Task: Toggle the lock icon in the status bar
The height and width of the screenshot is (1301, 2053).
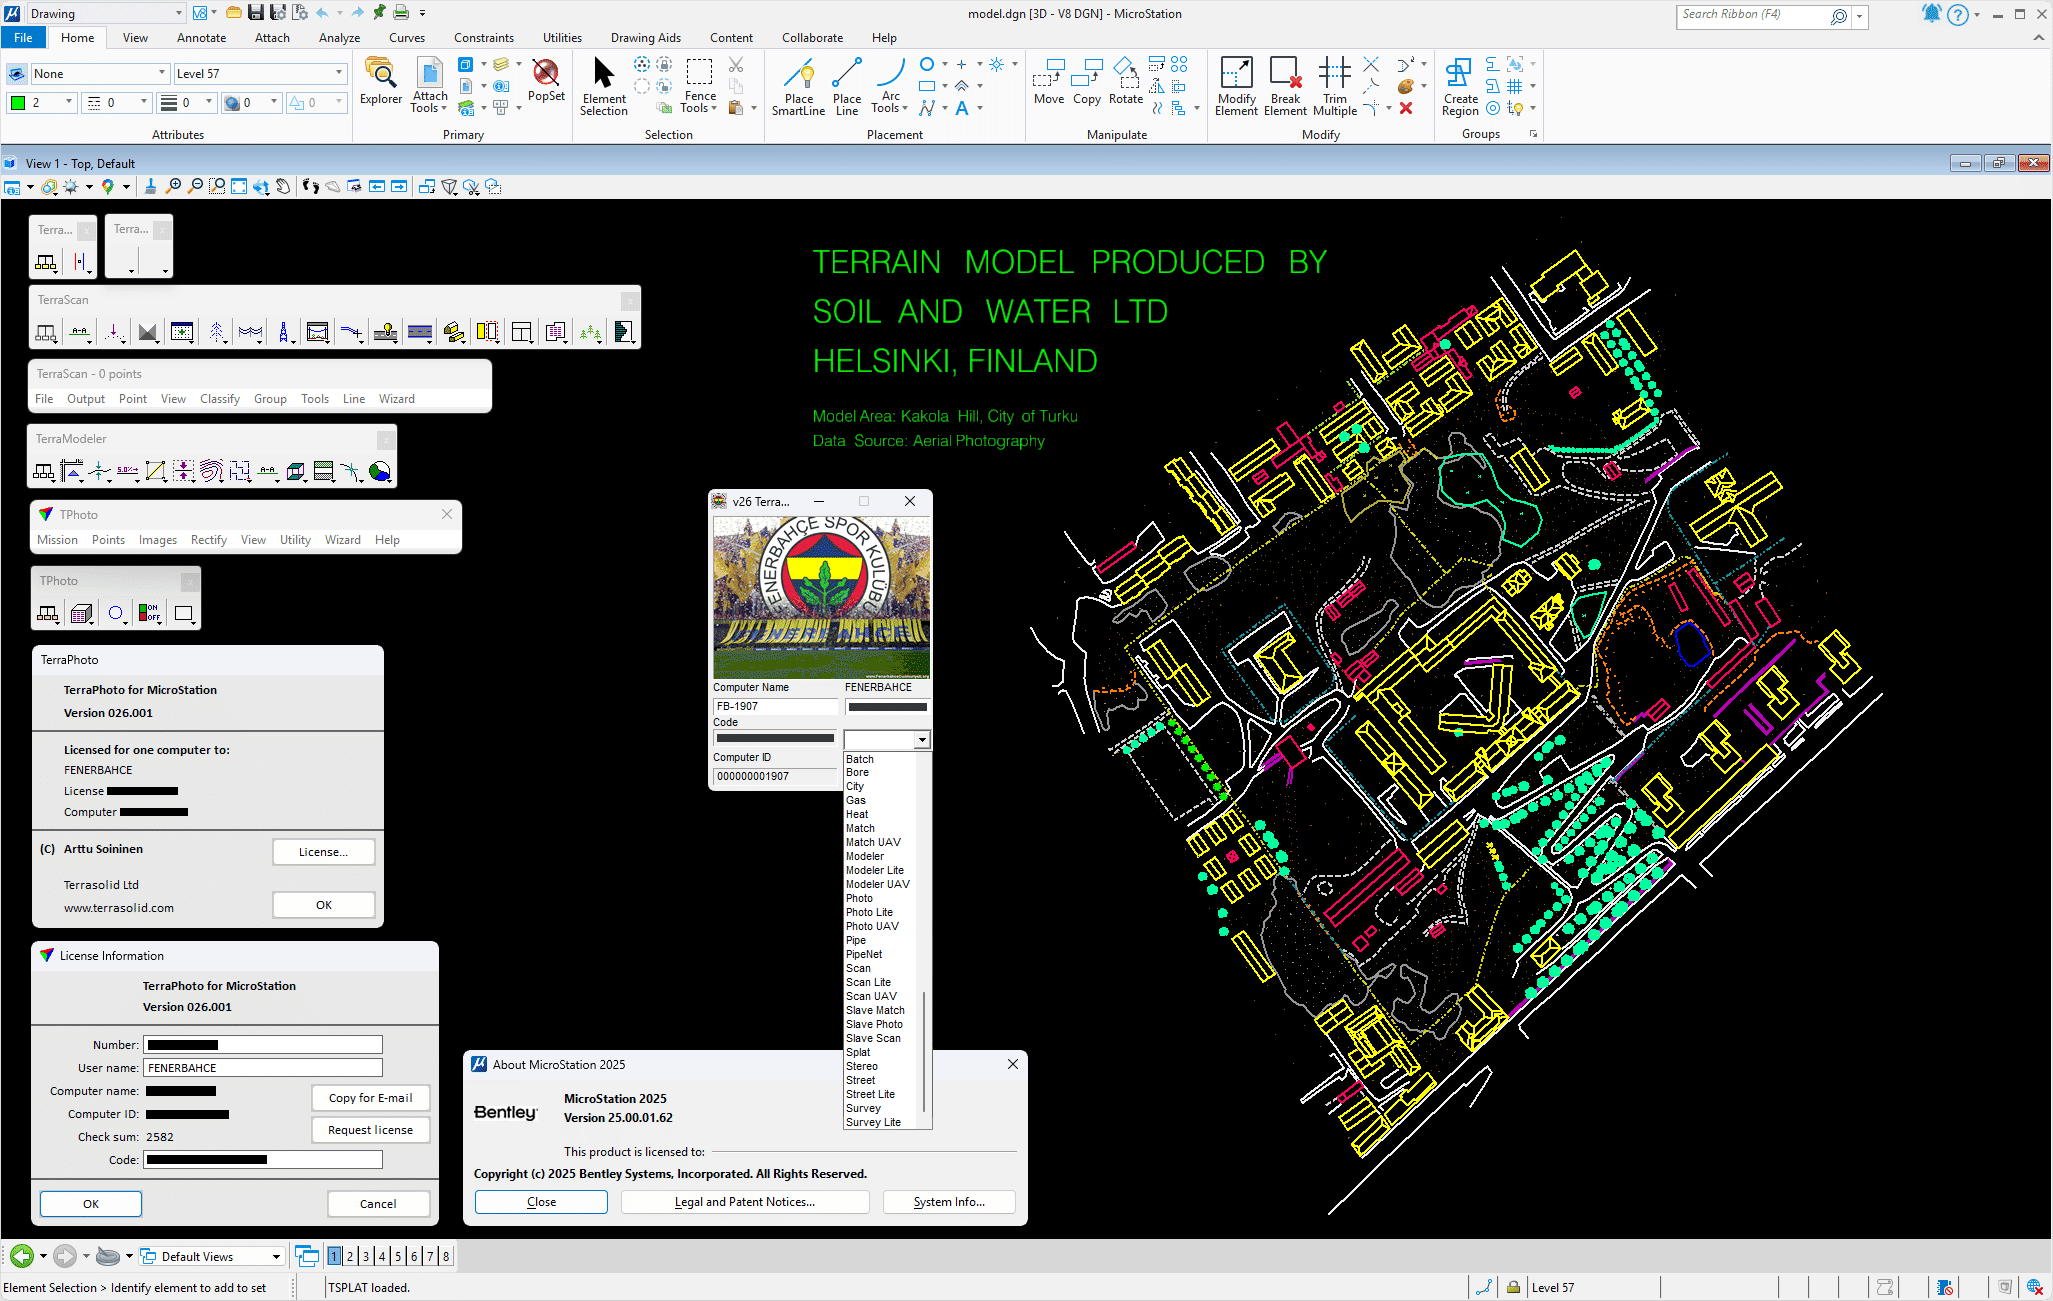Action: 1511,1287
